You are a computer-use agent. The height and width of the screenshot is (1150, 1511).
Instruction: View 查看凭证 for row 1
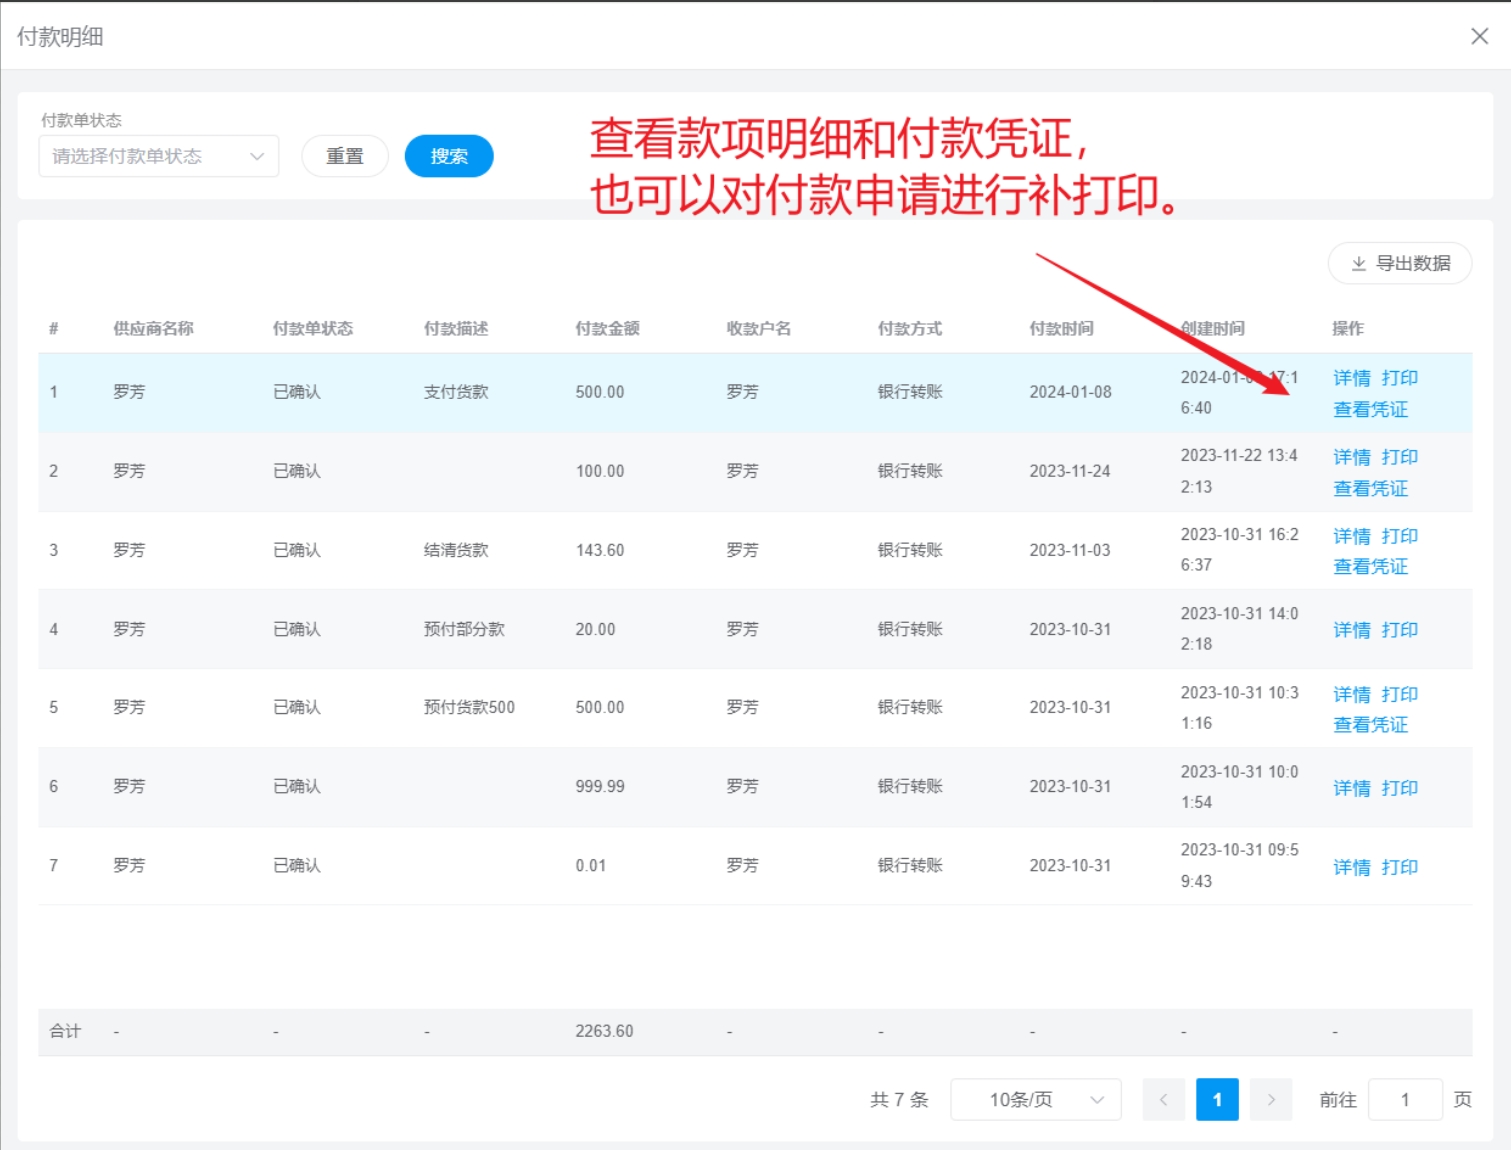click(x=1370, y=409)
